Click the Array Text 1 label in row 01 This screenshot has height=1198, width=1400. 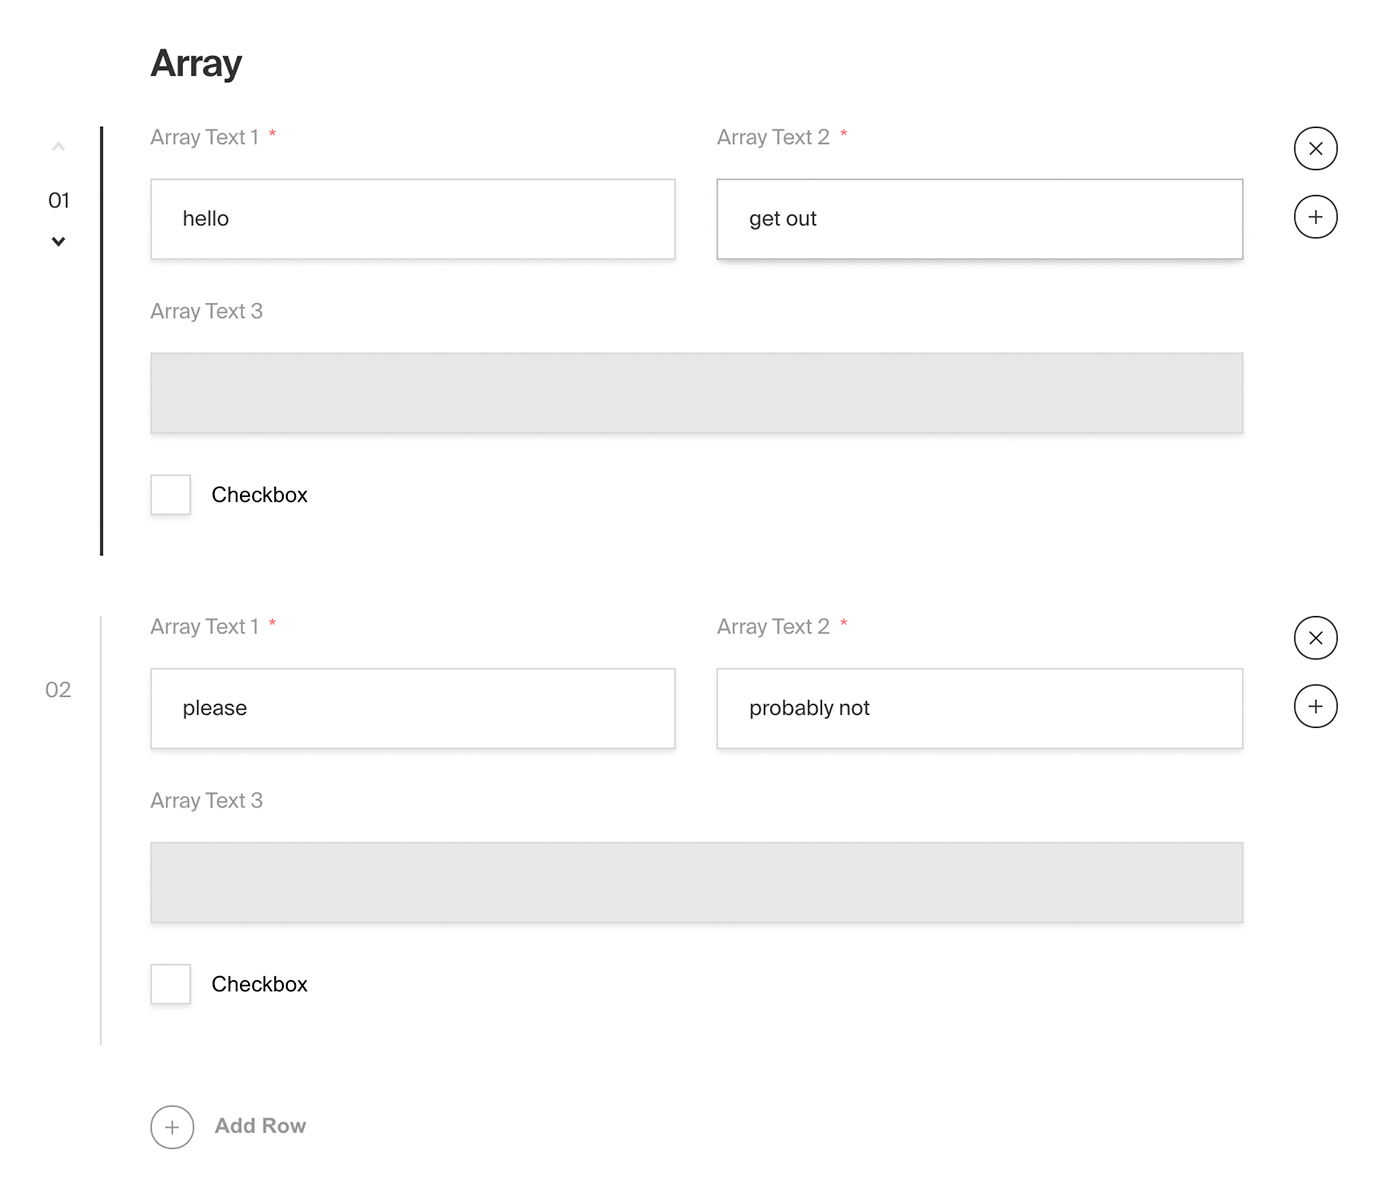205,137
